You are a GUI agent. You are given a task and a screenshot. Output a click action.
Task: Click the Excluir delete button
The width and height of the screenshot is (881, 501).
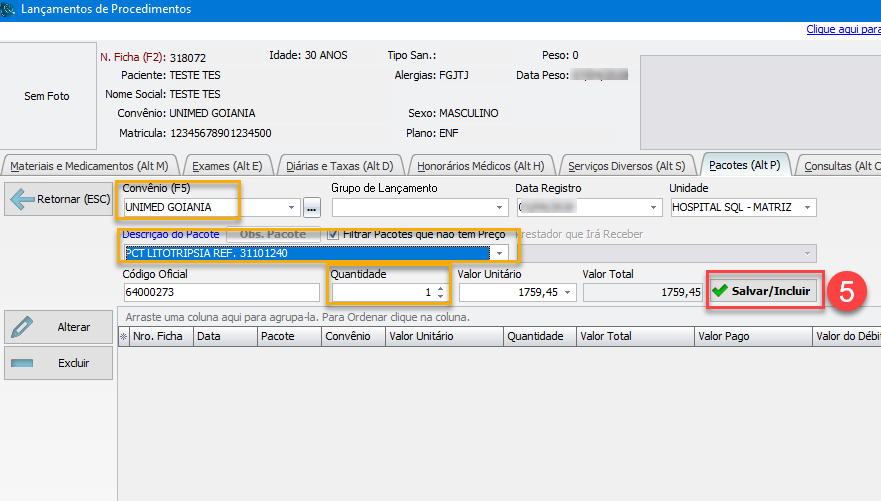pyautogui.click(x=58, y=362)
